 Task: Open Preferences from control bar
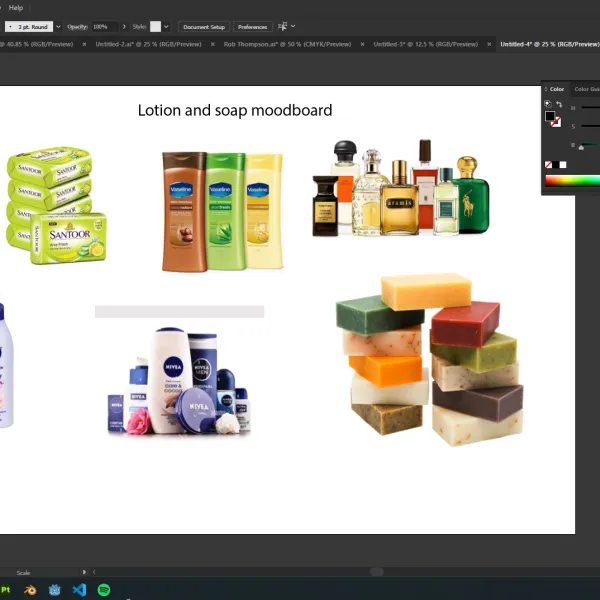click(x=253, y=27)
